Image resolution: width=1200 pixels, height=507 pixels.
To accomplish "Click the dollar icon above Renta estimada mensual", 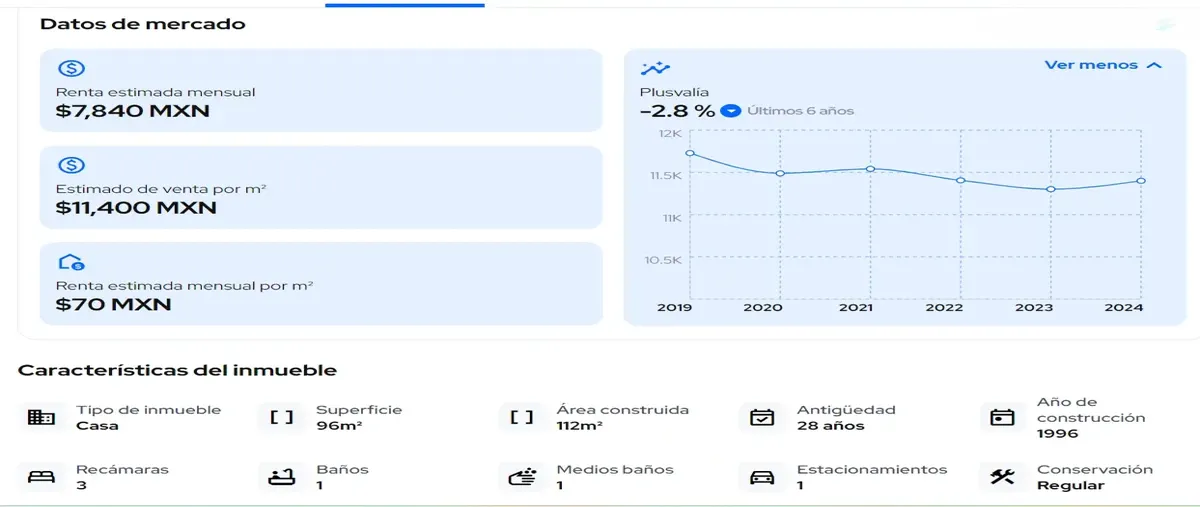I will (x=70, y=69).
